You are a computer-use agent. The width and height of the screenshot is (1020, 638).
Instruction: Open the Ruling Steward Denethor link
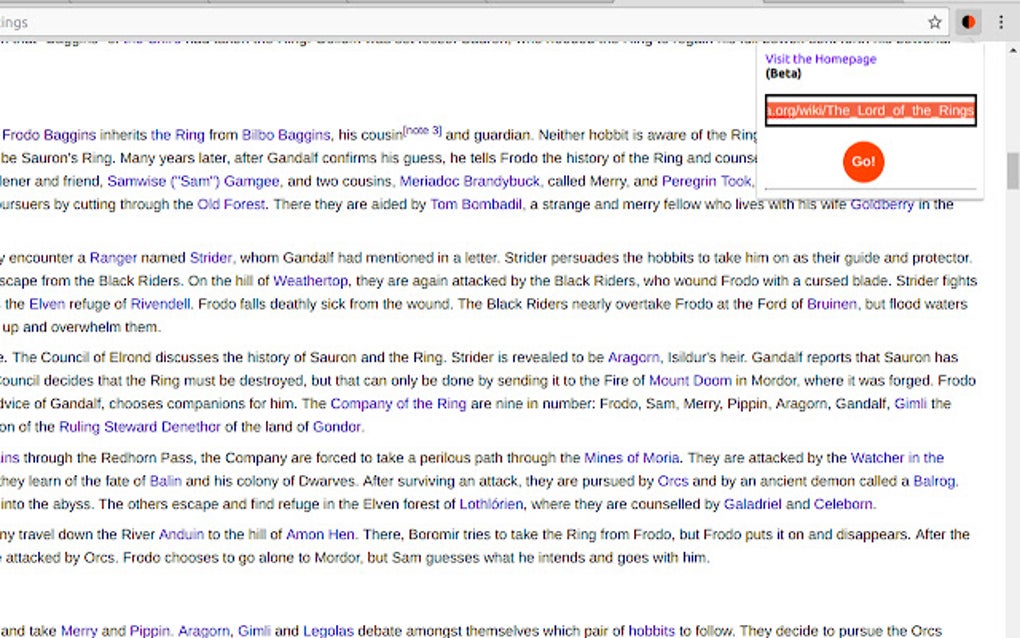click(140, 427)
